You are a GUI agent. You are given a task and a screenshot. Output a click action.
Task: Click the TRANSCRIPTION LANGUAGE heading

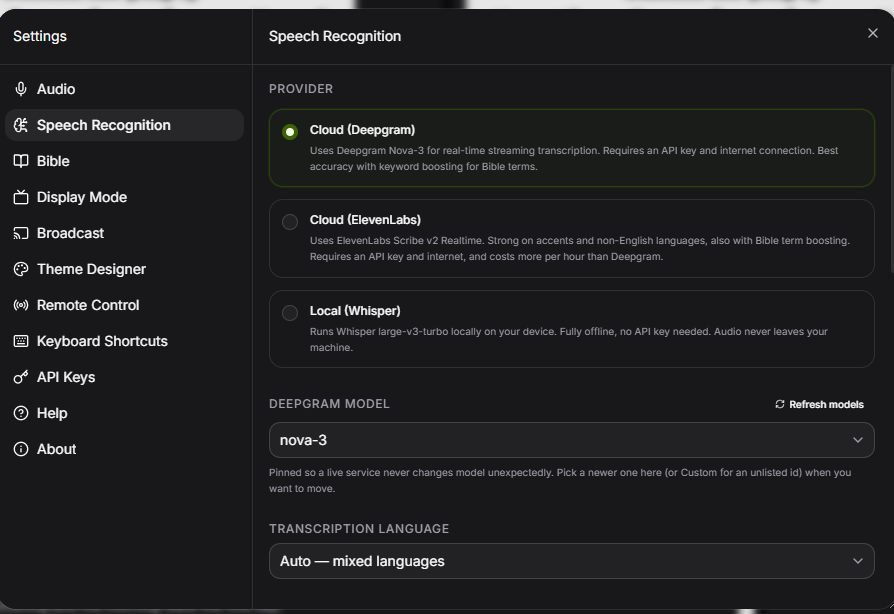(x=359, y=528)
